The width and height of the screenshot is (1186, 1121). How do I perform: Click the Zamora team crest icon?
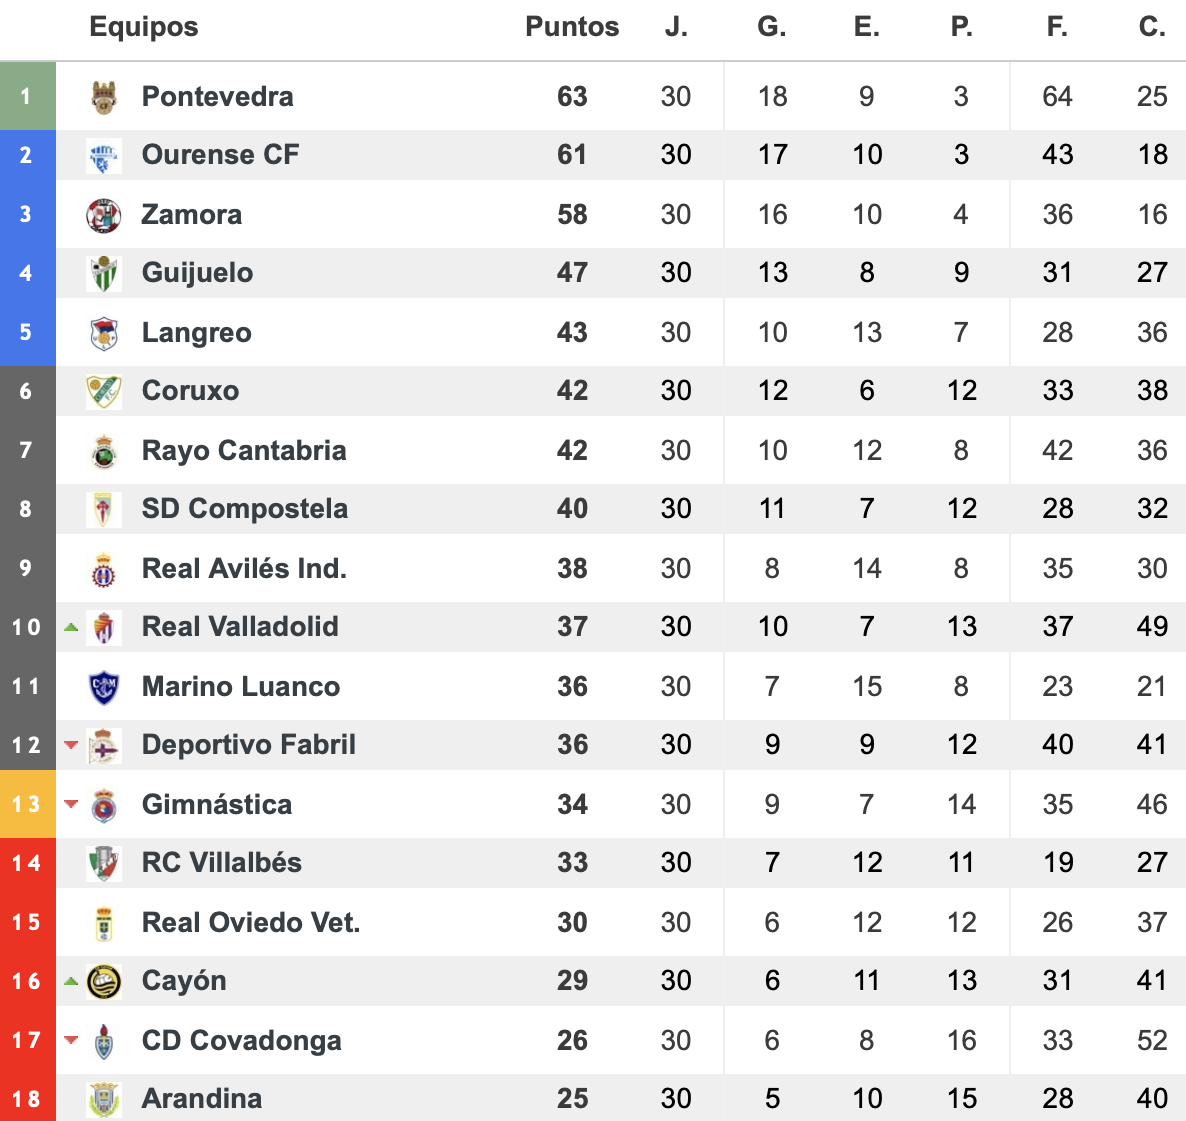104,215
